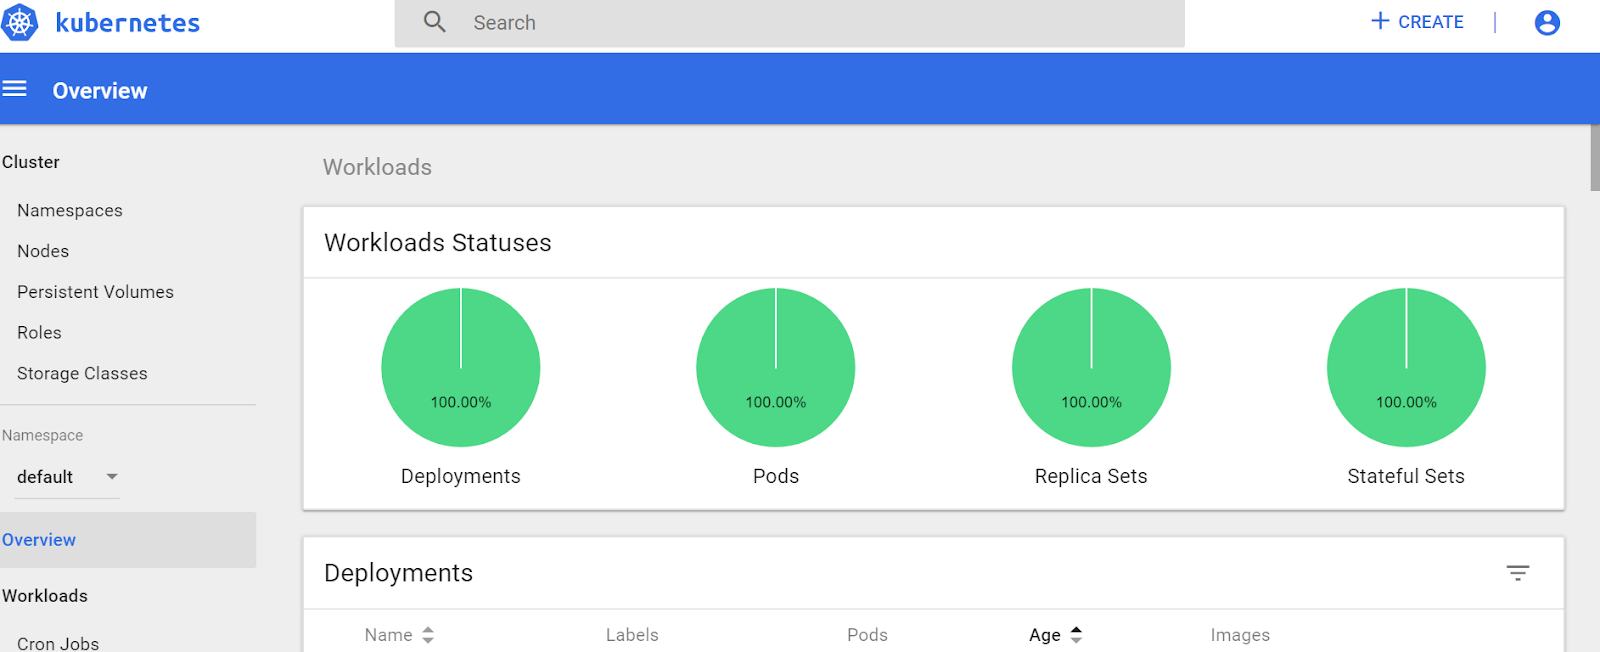Click the Replica Sets label under chart

tap(1091, 477)
